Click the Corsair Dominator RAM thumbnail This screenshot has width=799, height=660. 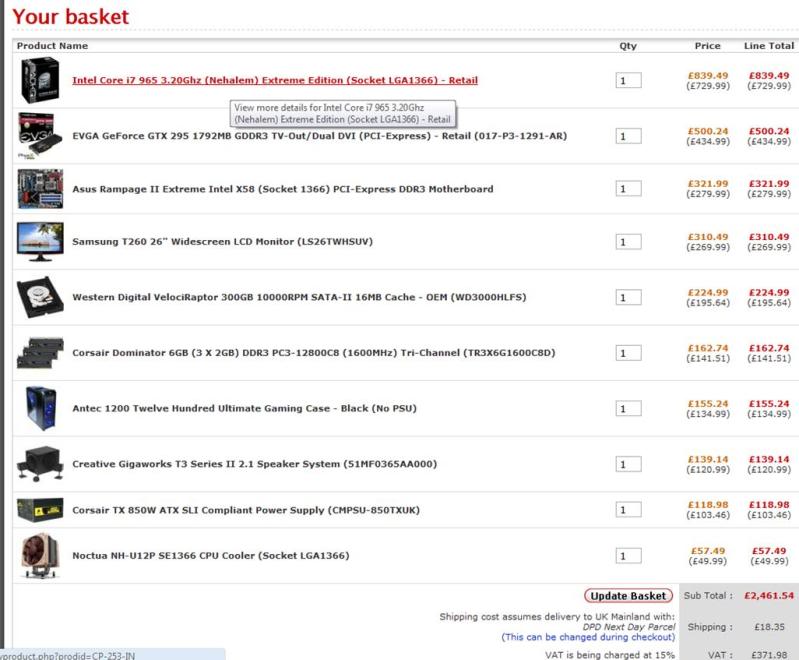point(40,353)
